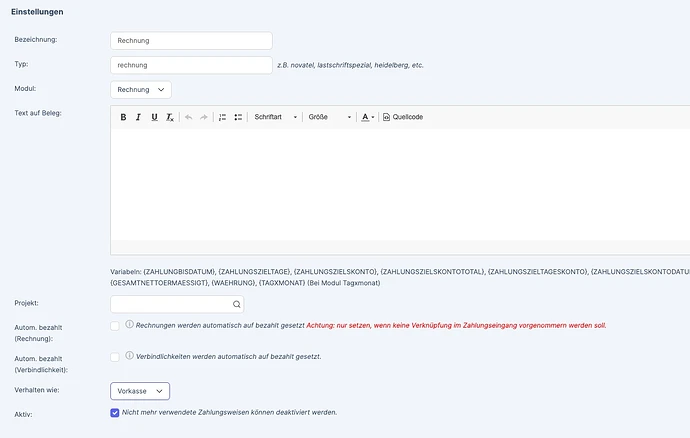Click the redo arrow icon
Screen dimensions: 690x438
pos(204,117)
